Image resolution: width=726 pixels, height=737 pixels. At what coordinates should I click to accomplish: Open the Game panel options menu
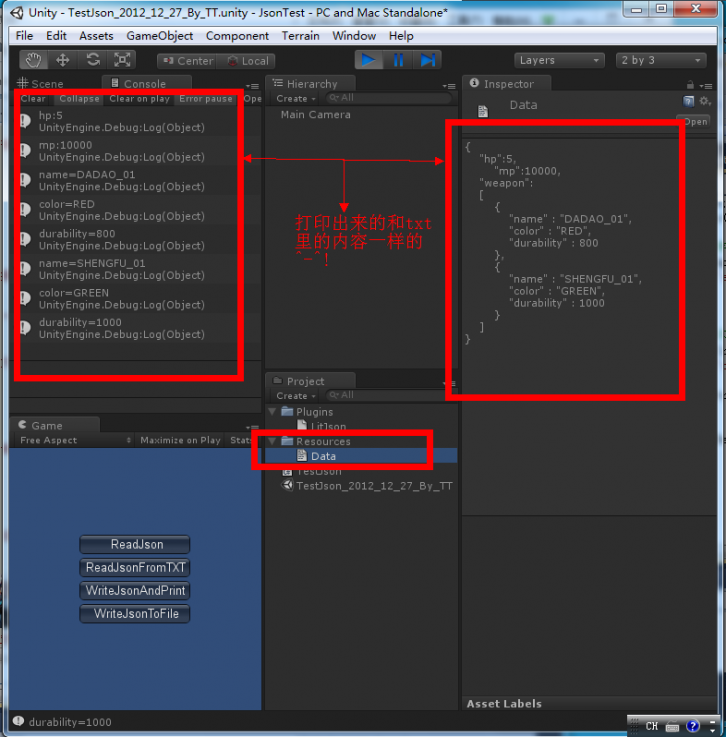[x=252, y=427]
